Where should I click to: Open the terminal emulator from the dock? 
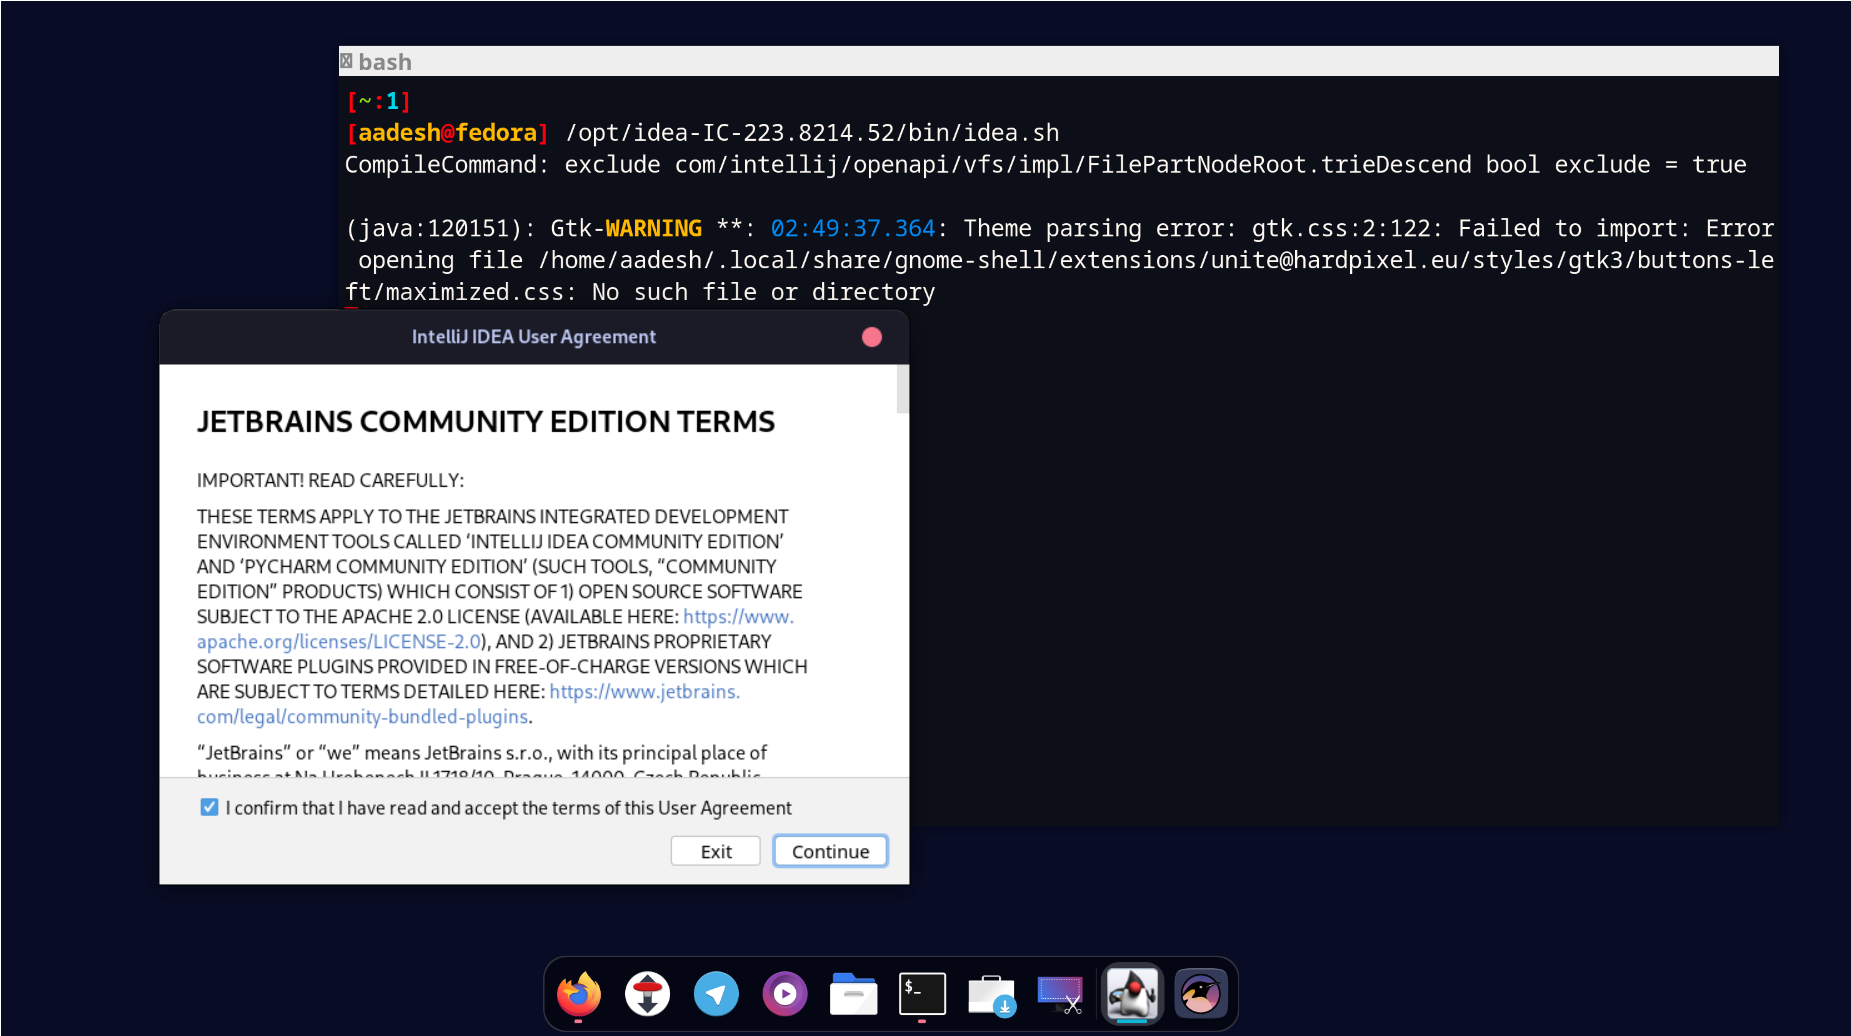click(921, 993)
